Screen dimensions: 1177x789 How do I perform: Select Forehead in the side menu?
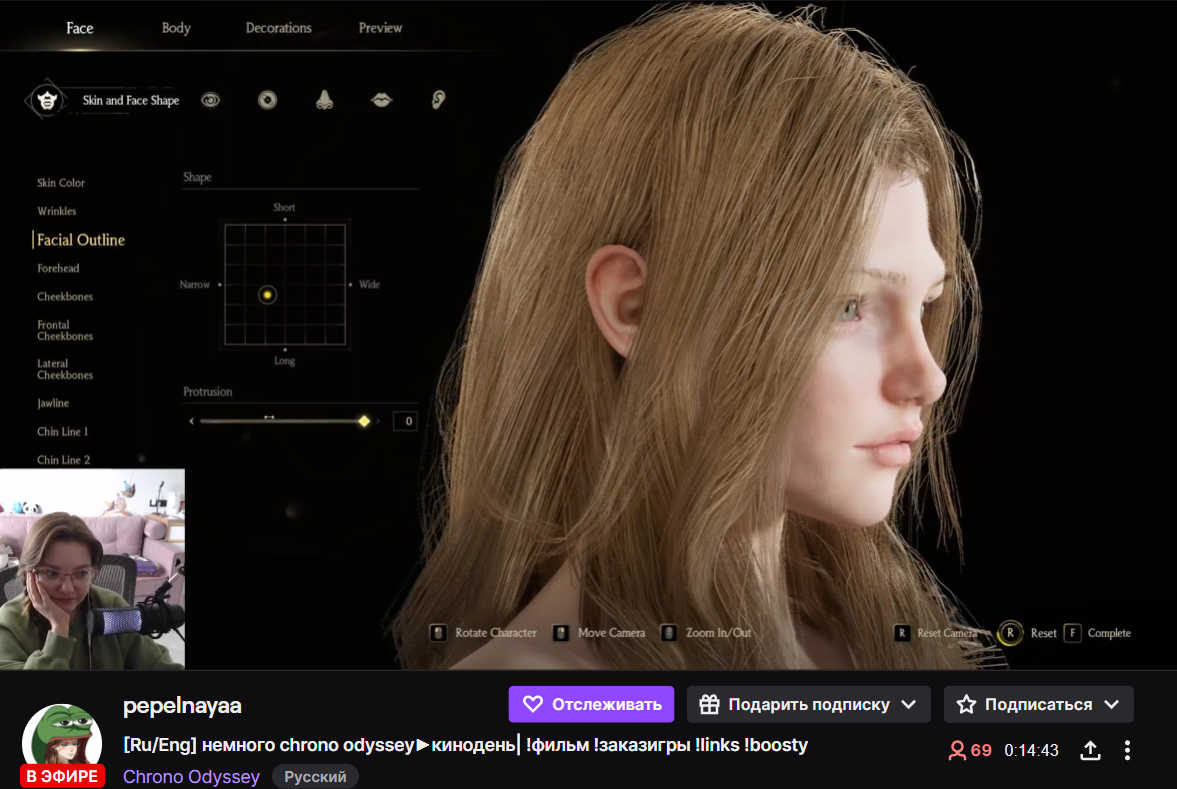click(58, 268)
